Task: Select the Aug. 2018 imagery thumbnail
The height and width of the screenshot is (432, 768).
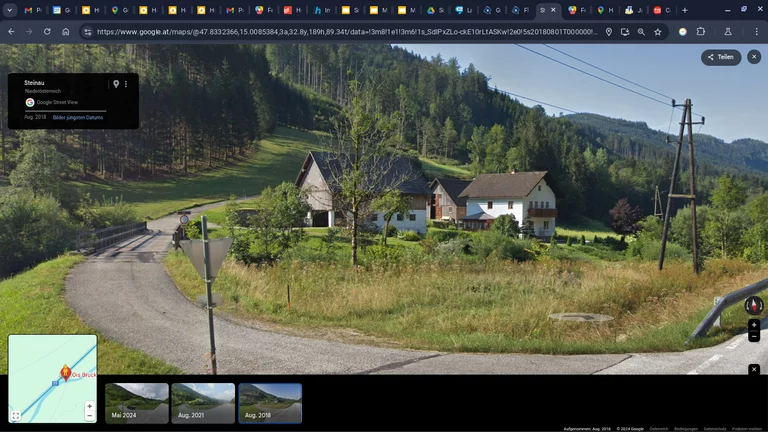Action: pos(270,402)
